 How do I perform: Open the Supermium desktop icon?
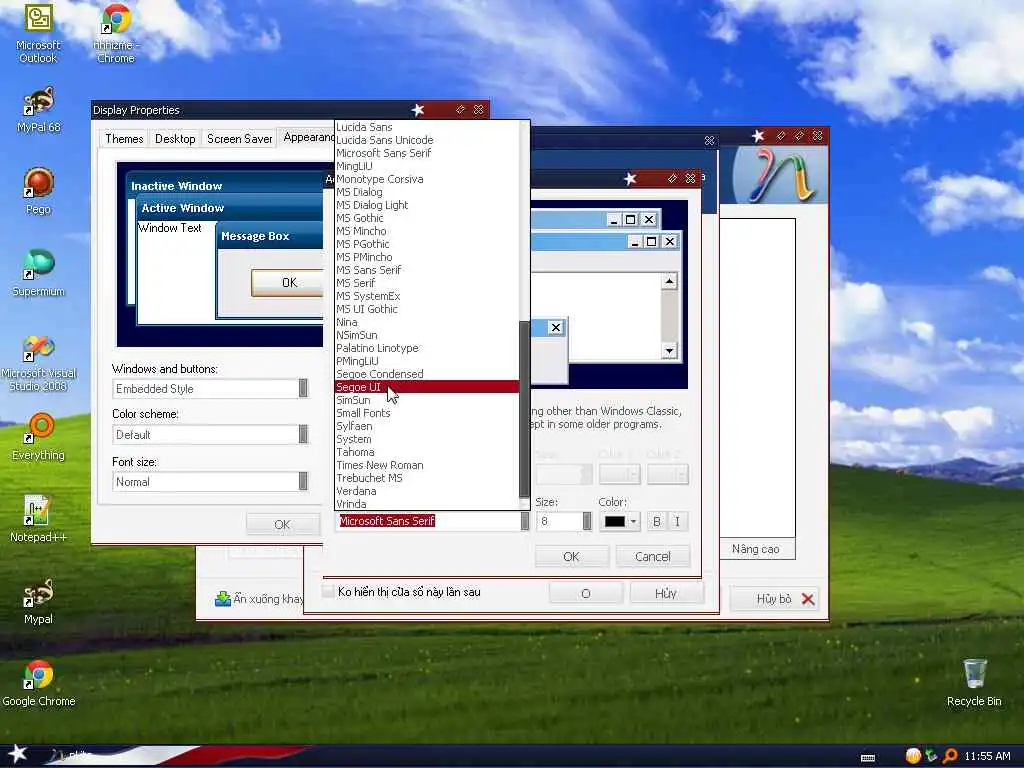click(39, 273)
